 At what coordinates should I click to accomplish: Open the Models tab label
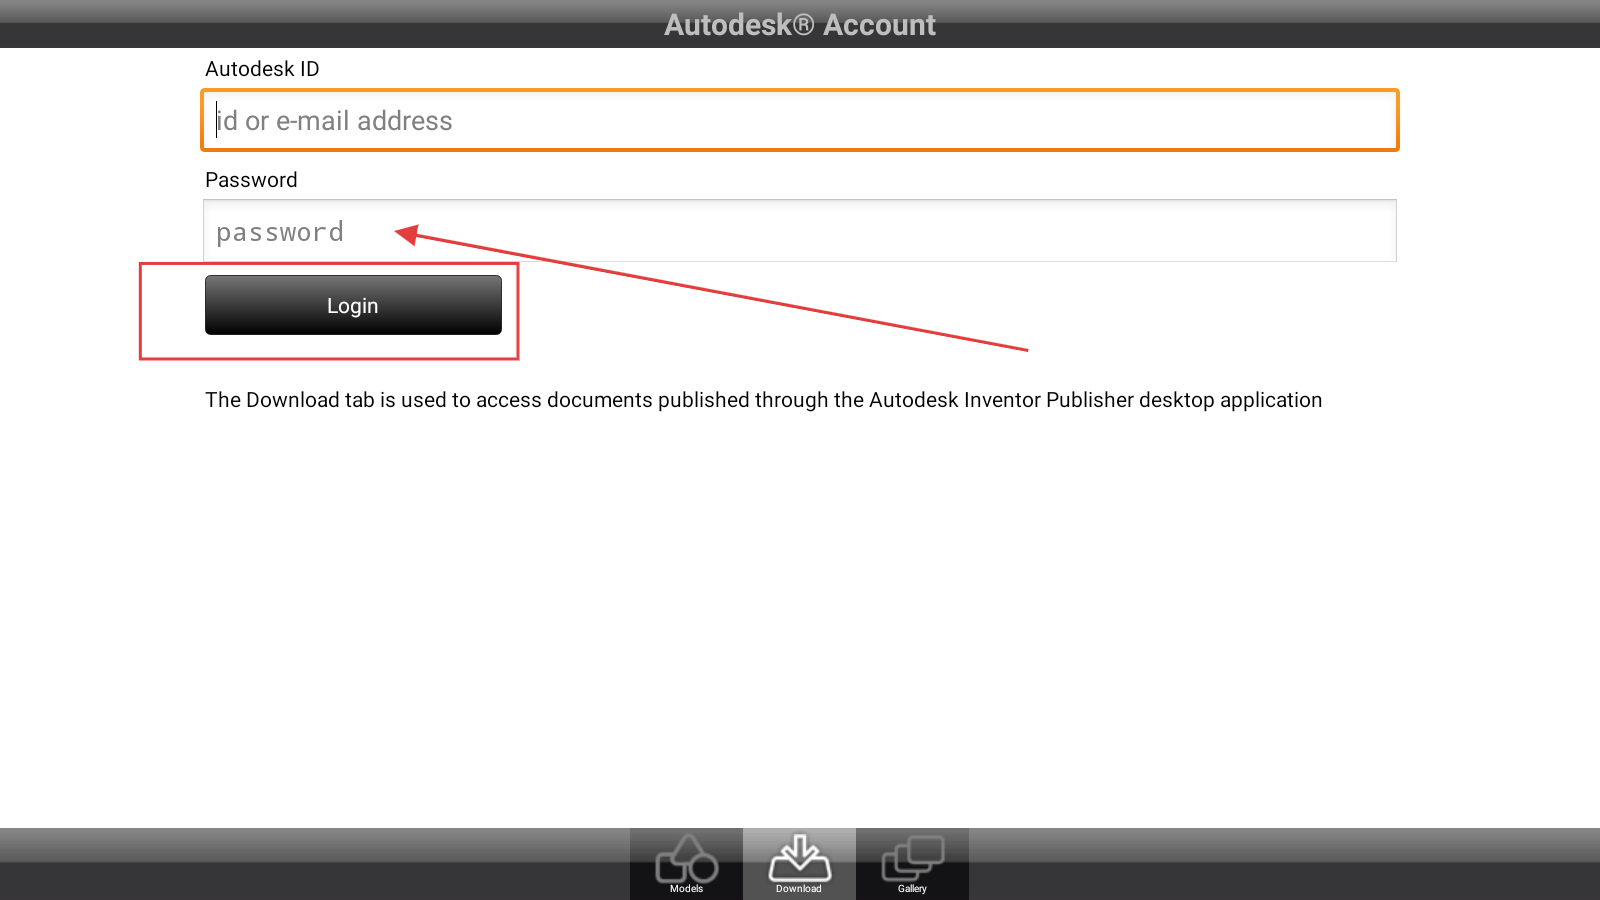point(686,888)
